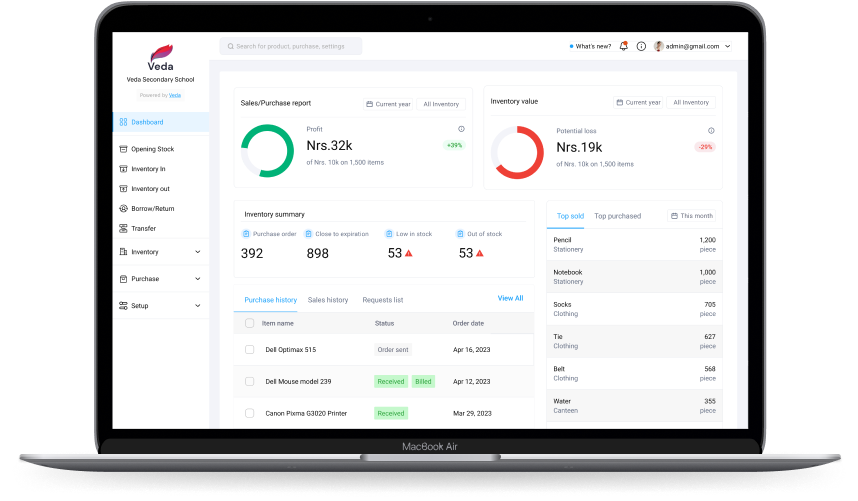This screenshot has width=858, height=501.
Task: Click the green Profit donut chart
Action: (267, 151)
